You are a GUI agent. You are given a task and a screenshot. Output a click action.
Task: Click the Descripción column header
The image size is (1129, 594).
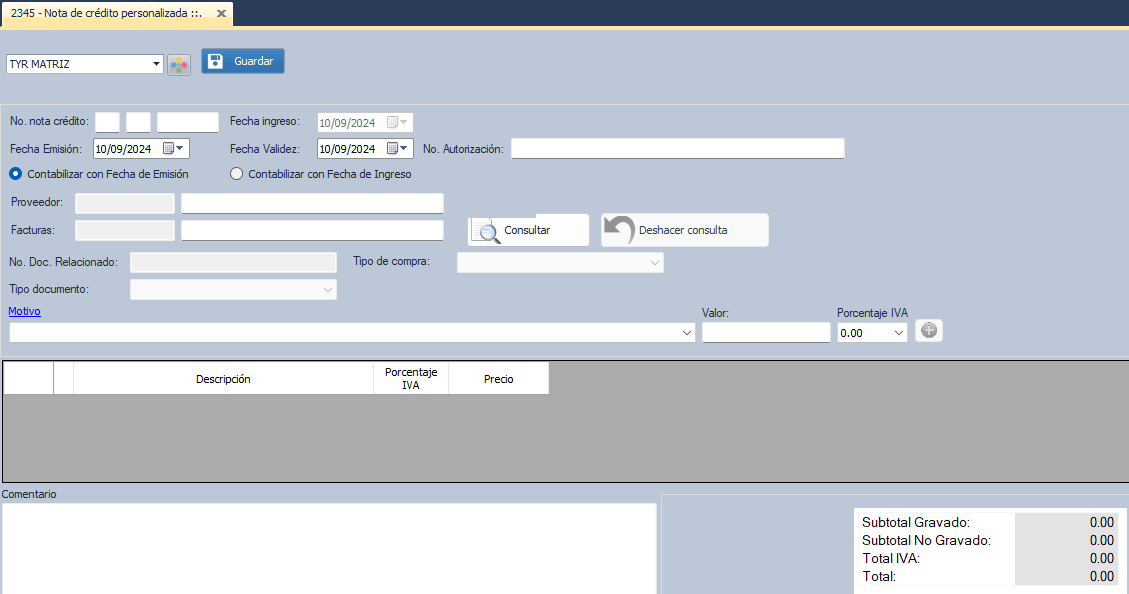point(223,379)
